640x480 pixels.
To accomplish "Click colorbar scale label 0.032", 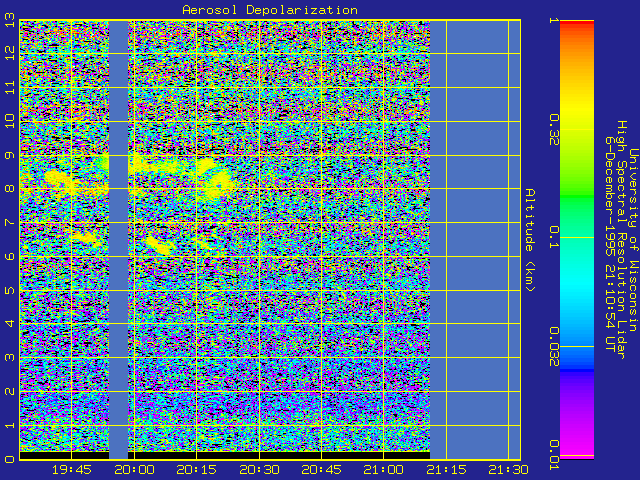I will 554,347.
